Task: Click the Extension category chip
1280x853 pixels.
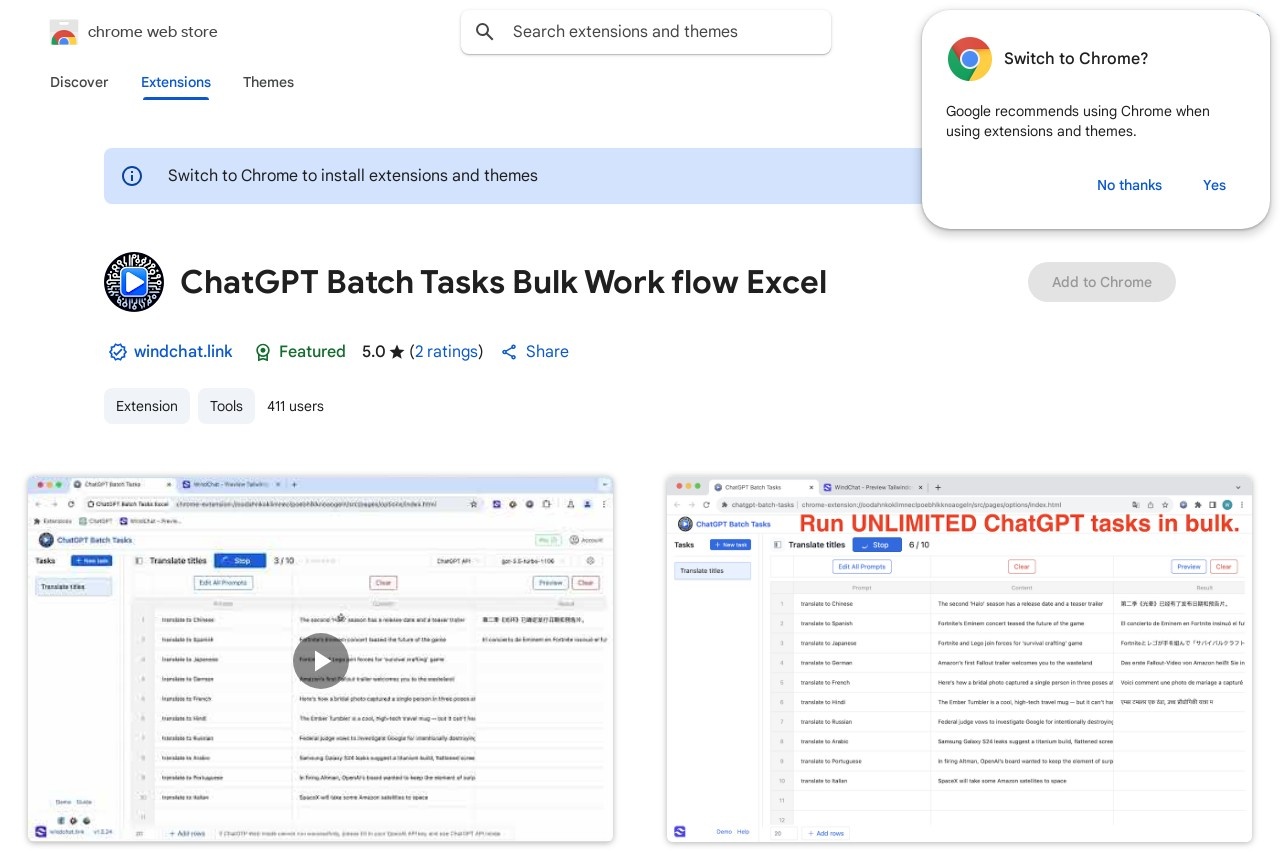Action: pos(147,406)
